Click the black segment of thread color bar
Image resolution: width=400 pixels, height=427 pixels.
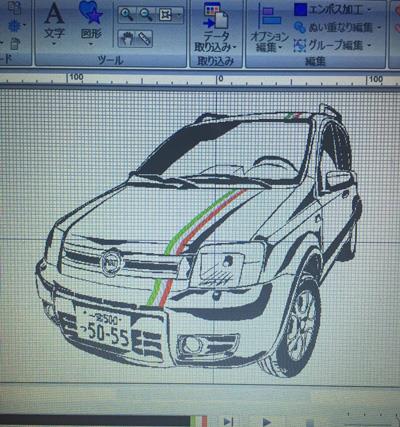95,421
